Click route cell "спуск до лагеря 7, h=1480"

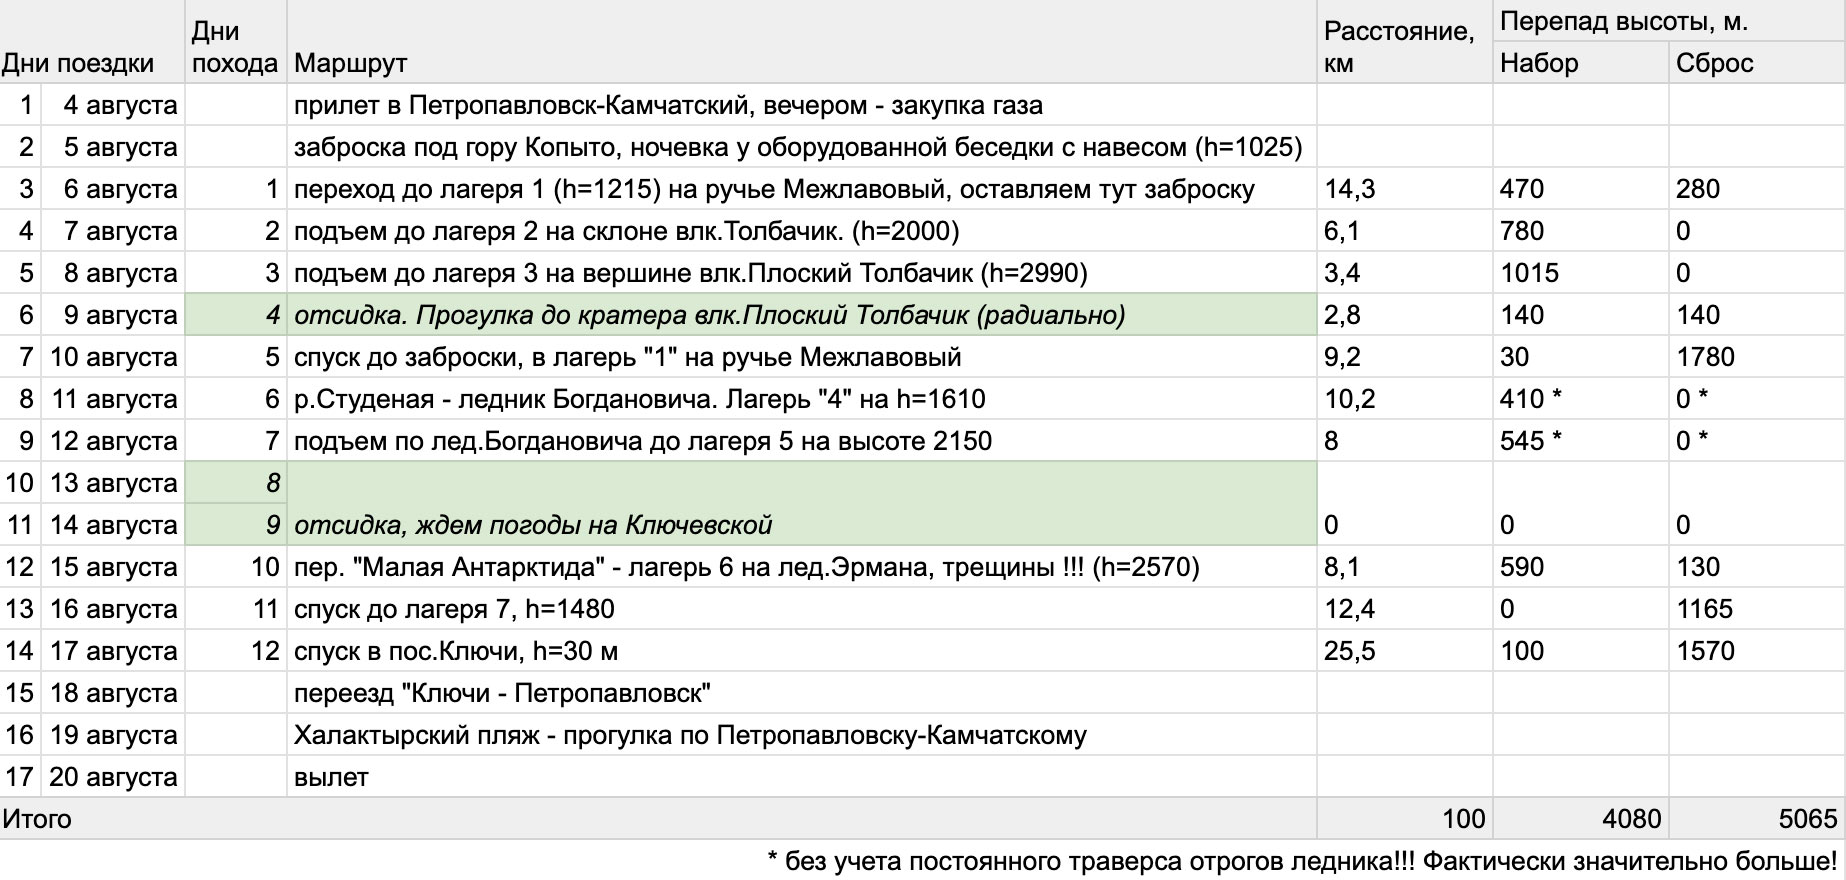point(802,609)
